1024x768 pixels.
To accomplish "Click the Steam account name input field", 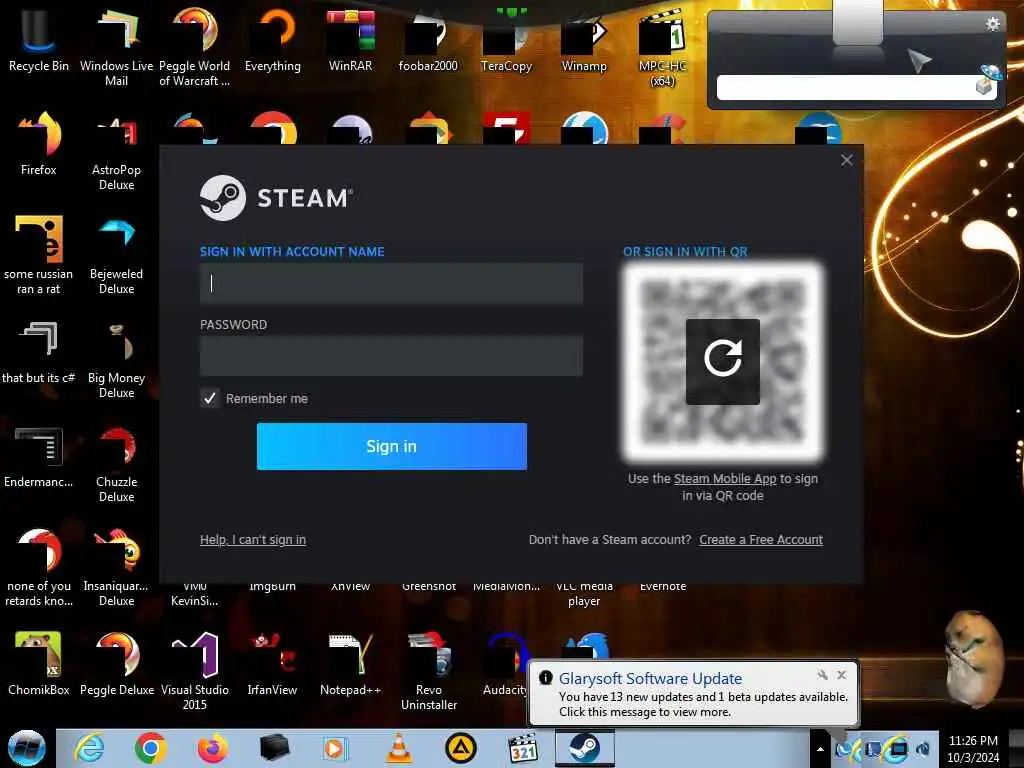I will [x=391, y=283].
